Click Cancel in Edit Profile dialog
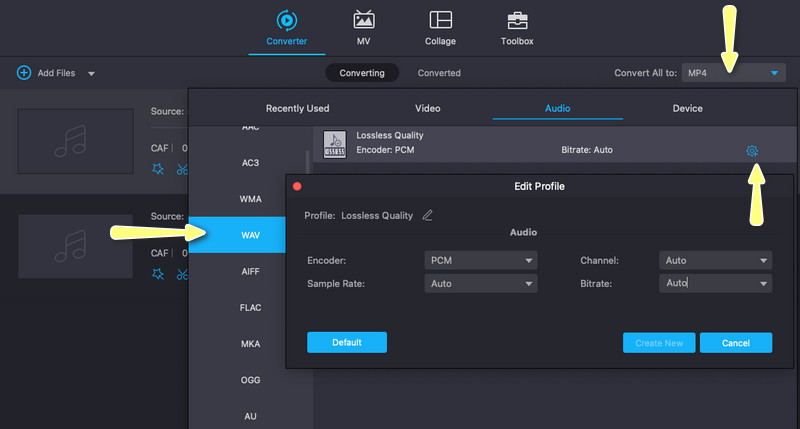This screenshot has height=429, width=800. point(735,343)
